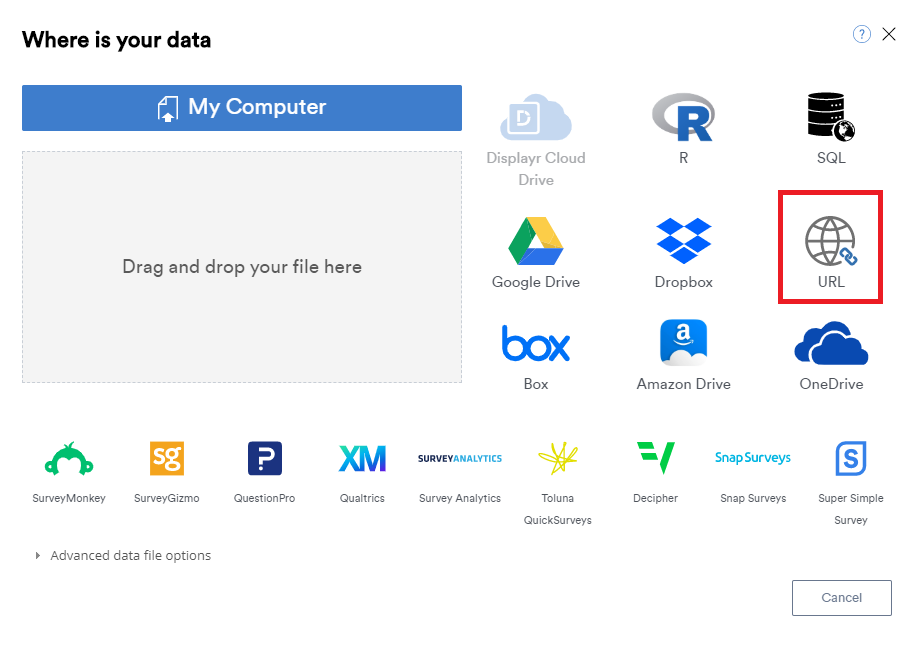Choose R as the data source
The height and width of the screenshot is (656, 922).
point(683,118)
